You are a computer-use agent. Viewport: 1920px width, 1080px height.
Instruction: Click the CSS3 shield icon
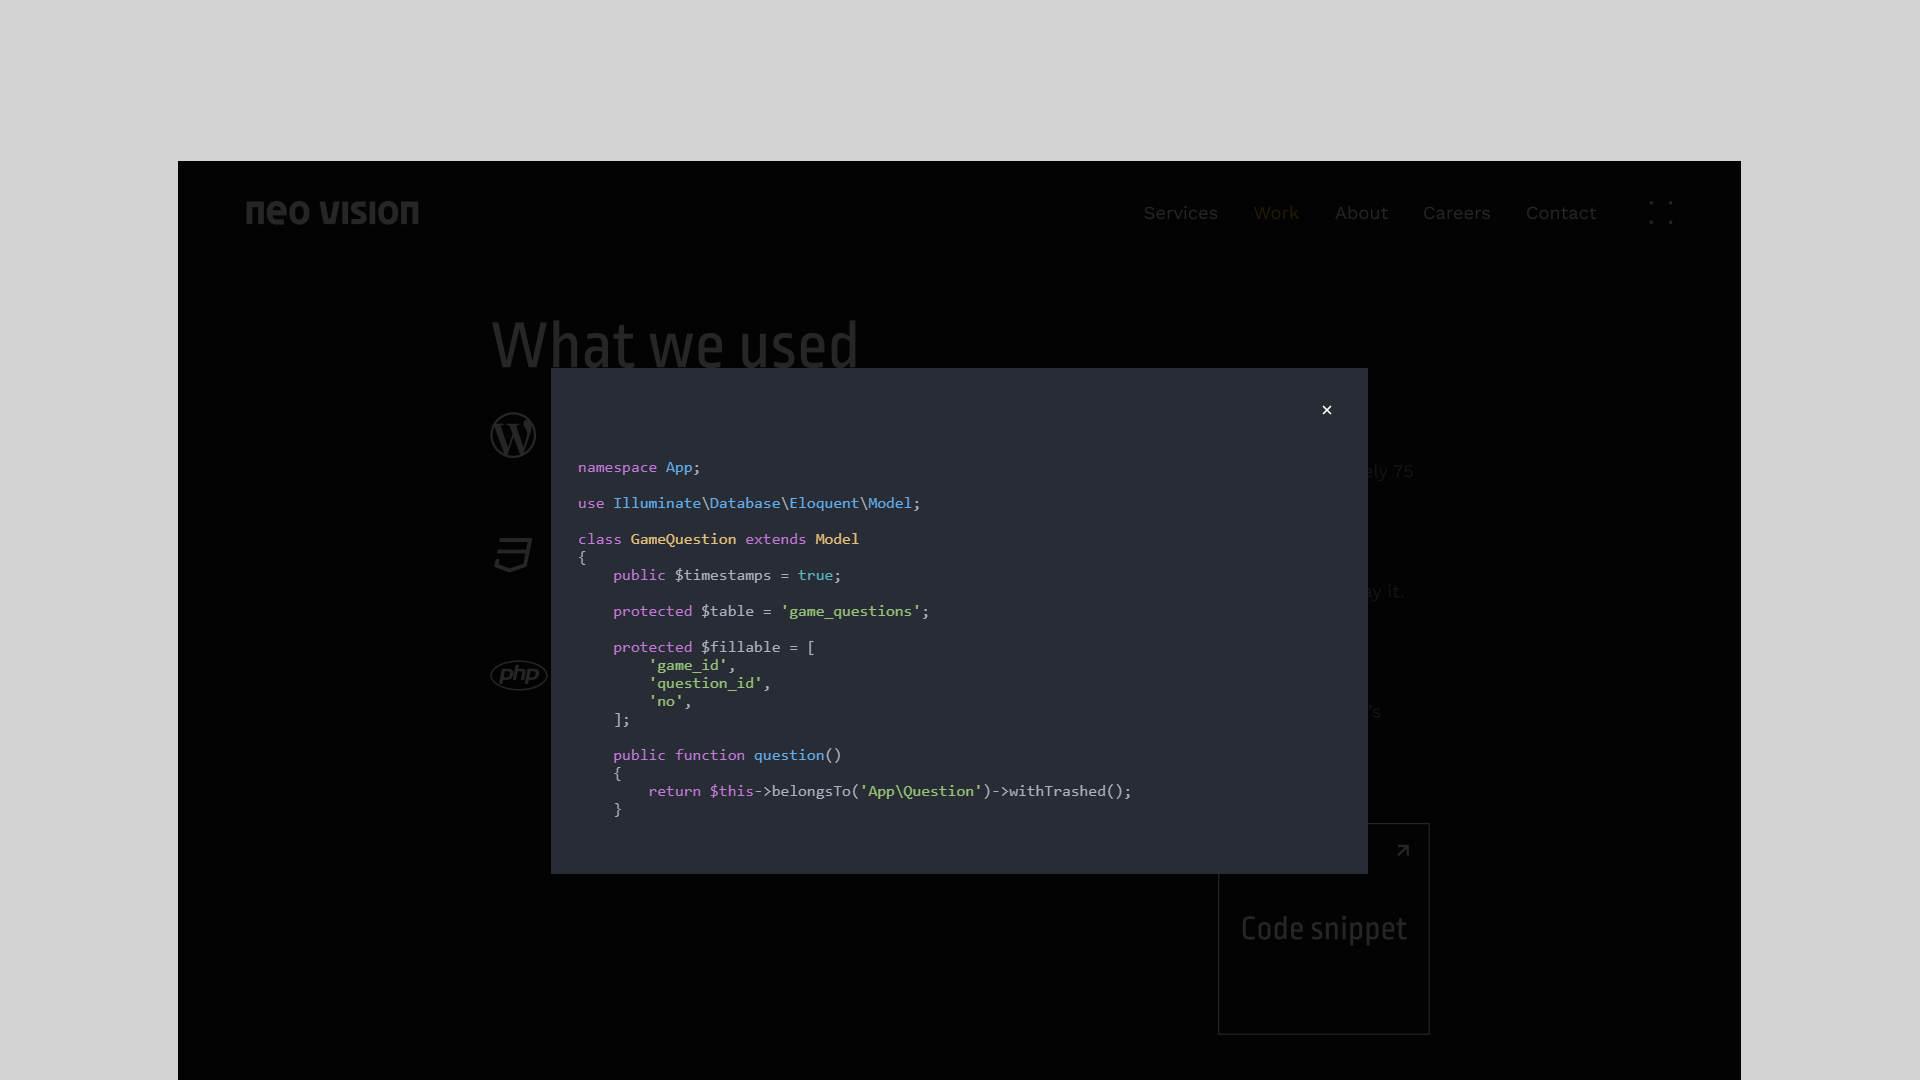(513, 555)
